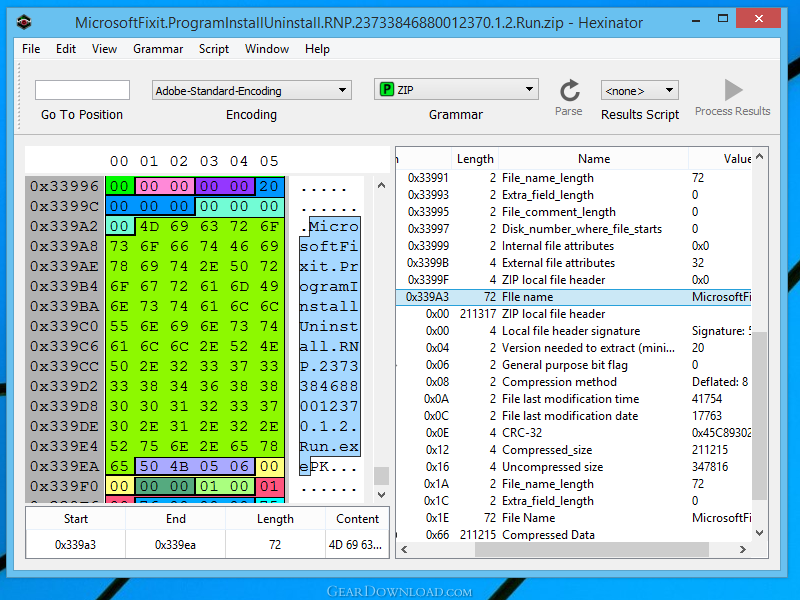Viewport: 800px width, 600px height.
Task: Click the 347816 uncompressed size value
Action: tap(710, 467)
